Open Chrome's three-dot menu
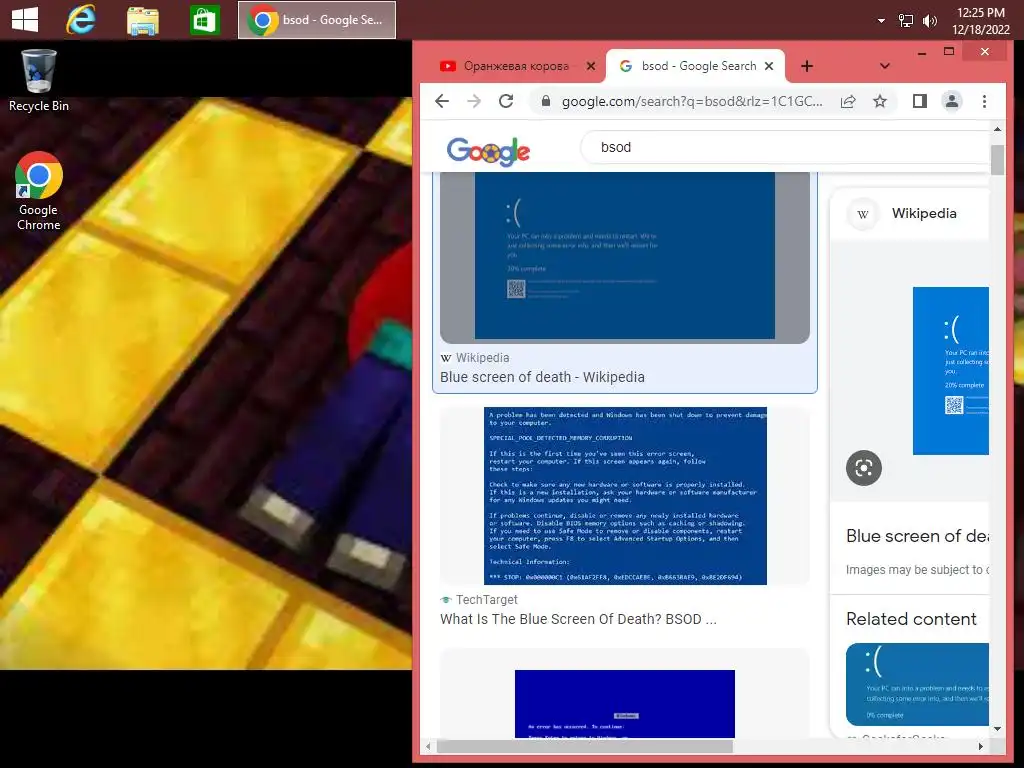This screenshot has width=1024, height=768. click(x=984, y=101)
